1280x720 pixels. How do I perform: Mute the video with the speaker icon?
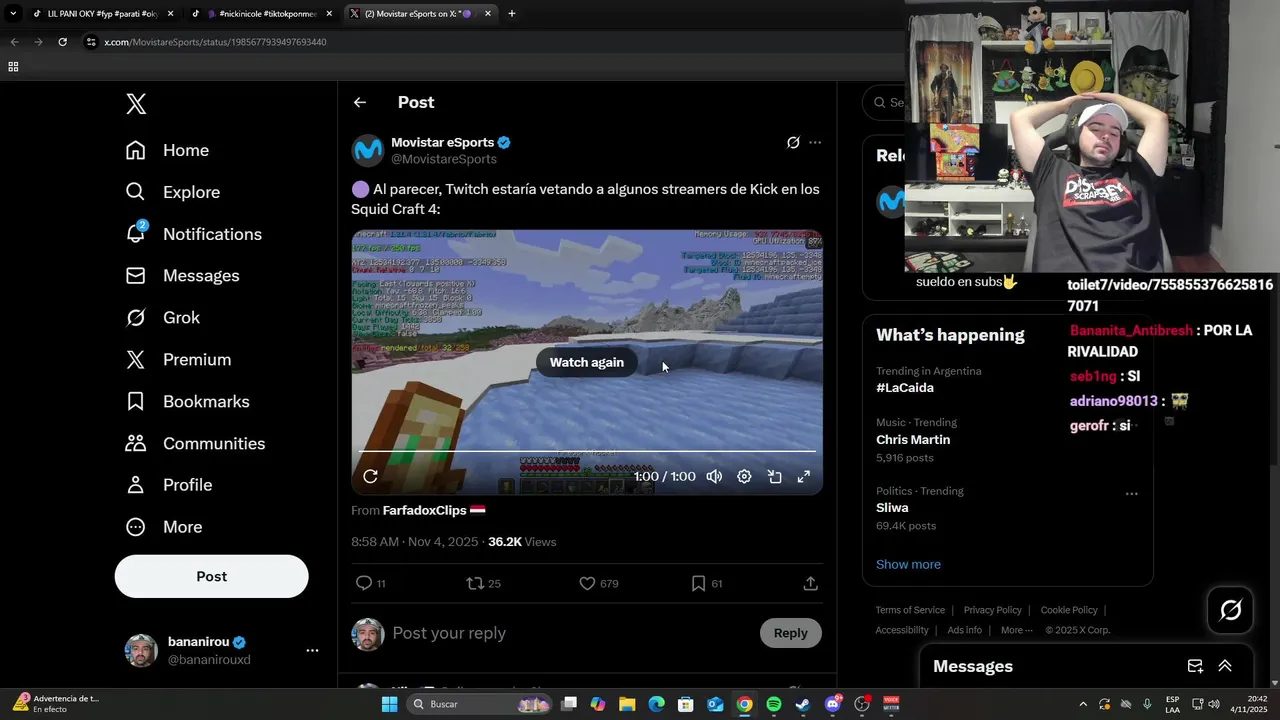714,476
